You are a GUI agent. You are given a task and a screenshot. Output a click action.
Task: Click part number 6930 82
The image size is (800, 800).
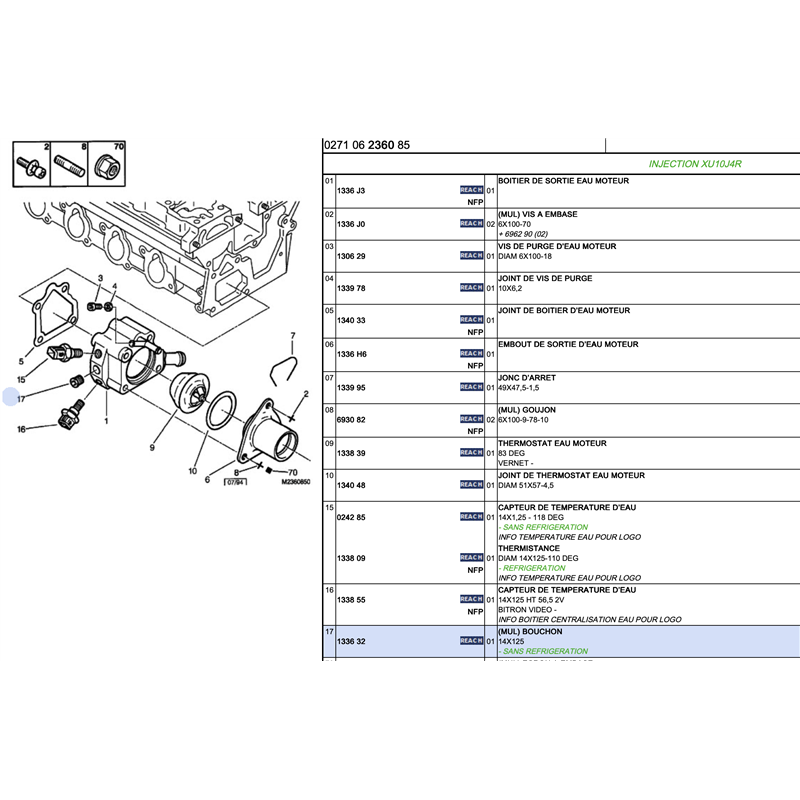(x=351, y=420)
